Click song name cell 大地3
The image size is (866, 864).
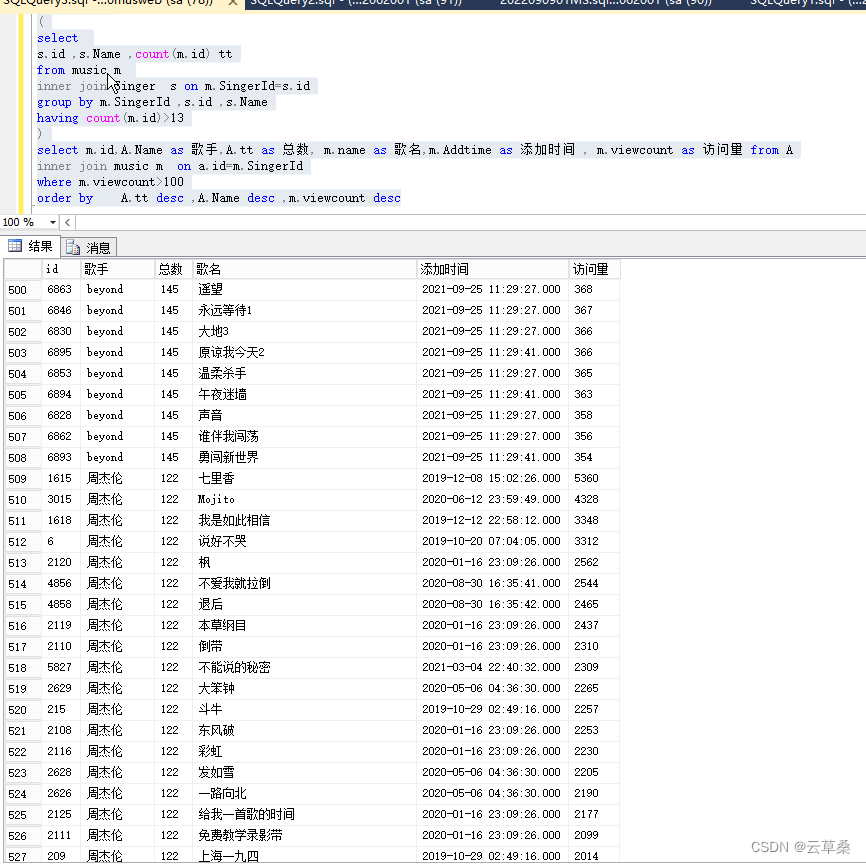click(305, 331)
